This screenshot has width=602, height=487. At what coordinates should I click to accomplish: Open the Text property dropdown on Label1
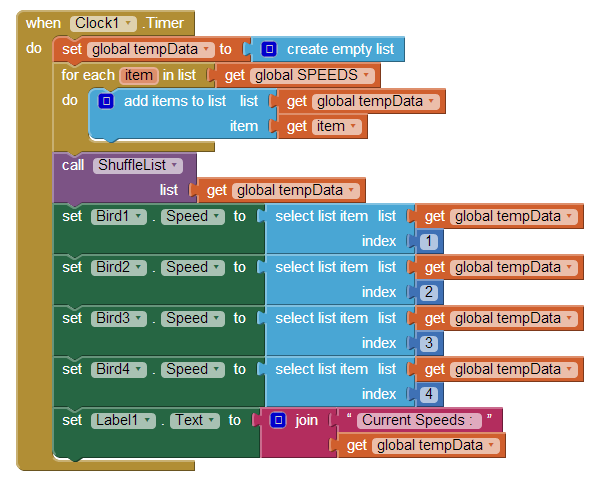[193, 420]
